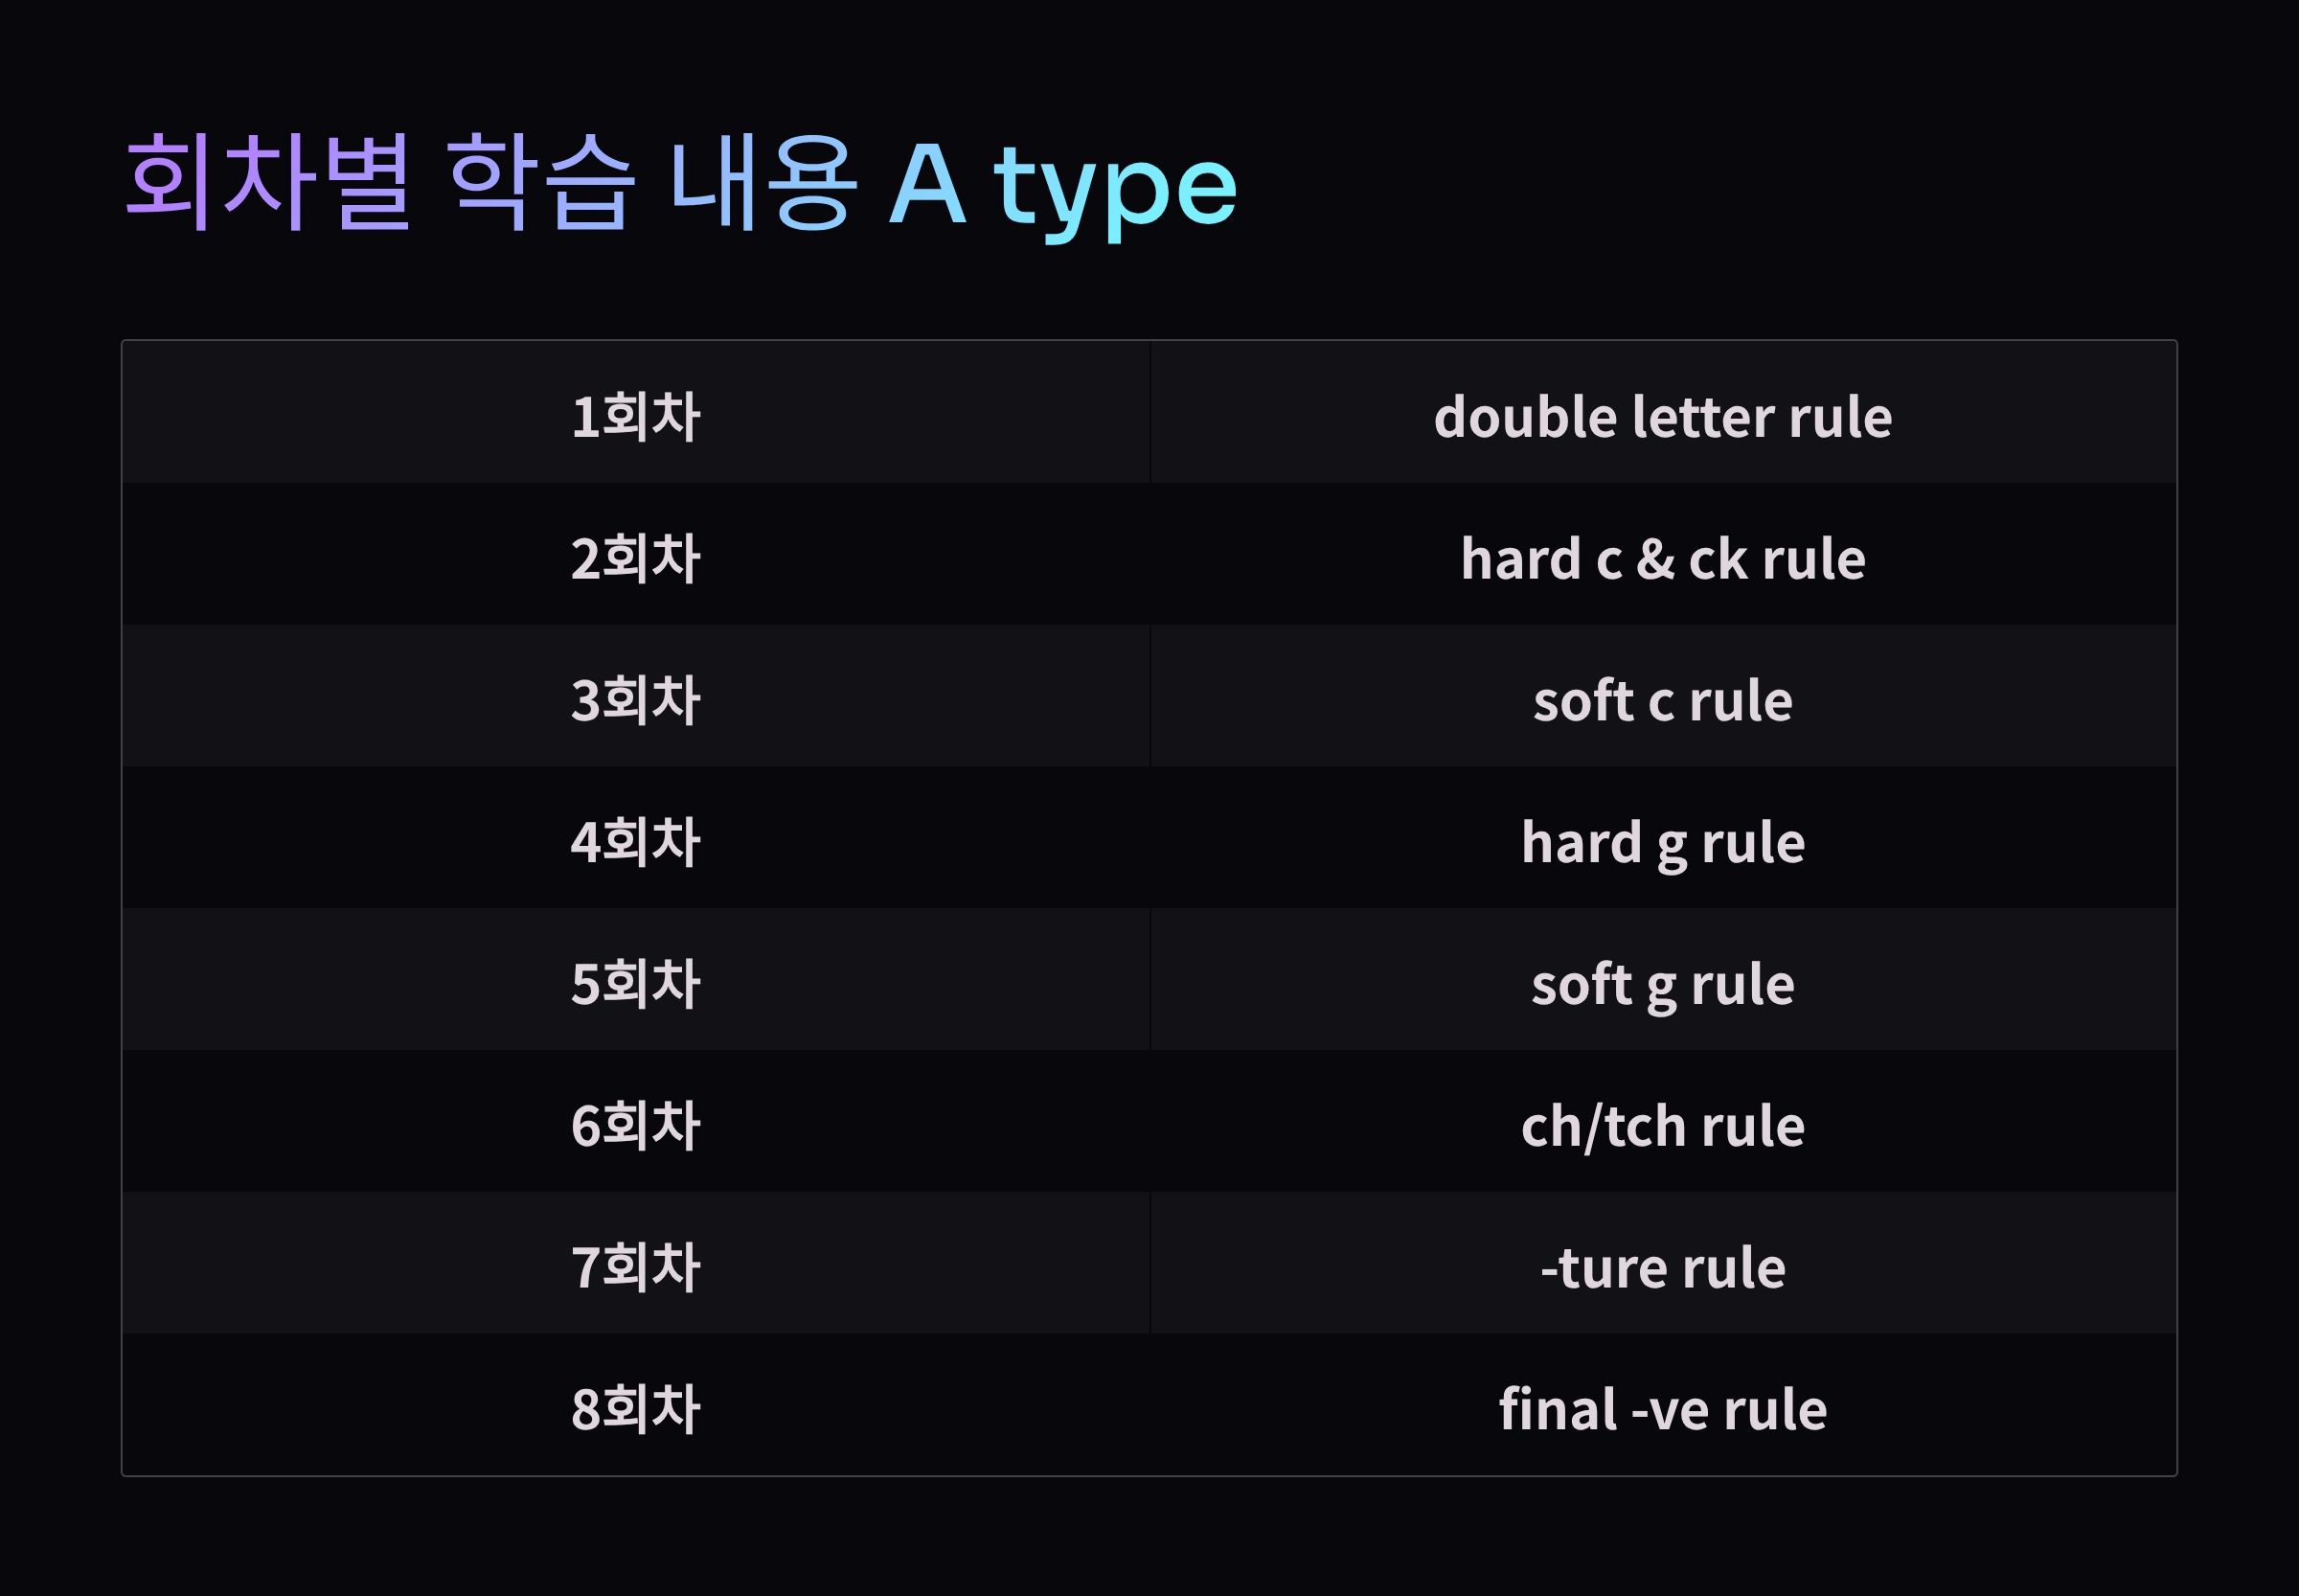Screen dimensions: 2299x1596
Task: Select the 2회차 table cell
Action: point(636,558)
